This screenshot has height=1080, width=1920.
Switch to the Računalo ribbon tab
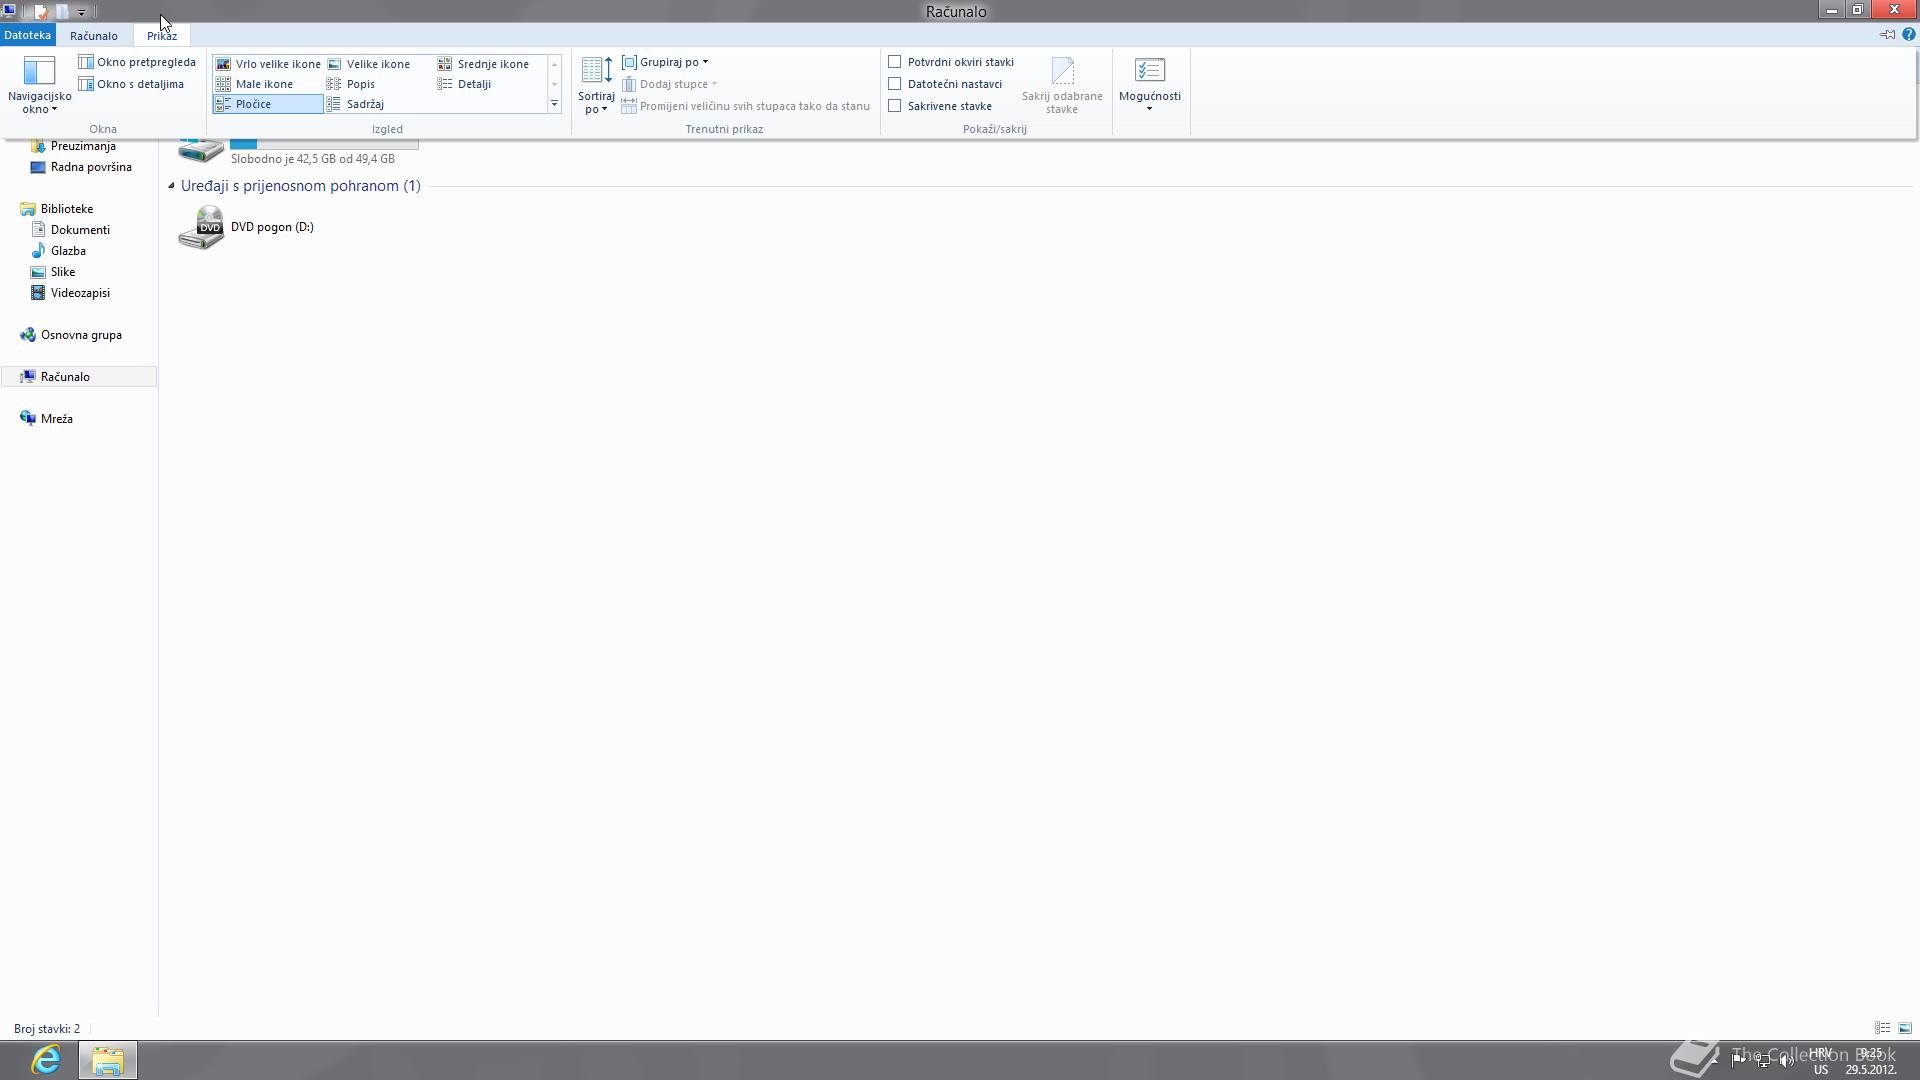(93, 36)
